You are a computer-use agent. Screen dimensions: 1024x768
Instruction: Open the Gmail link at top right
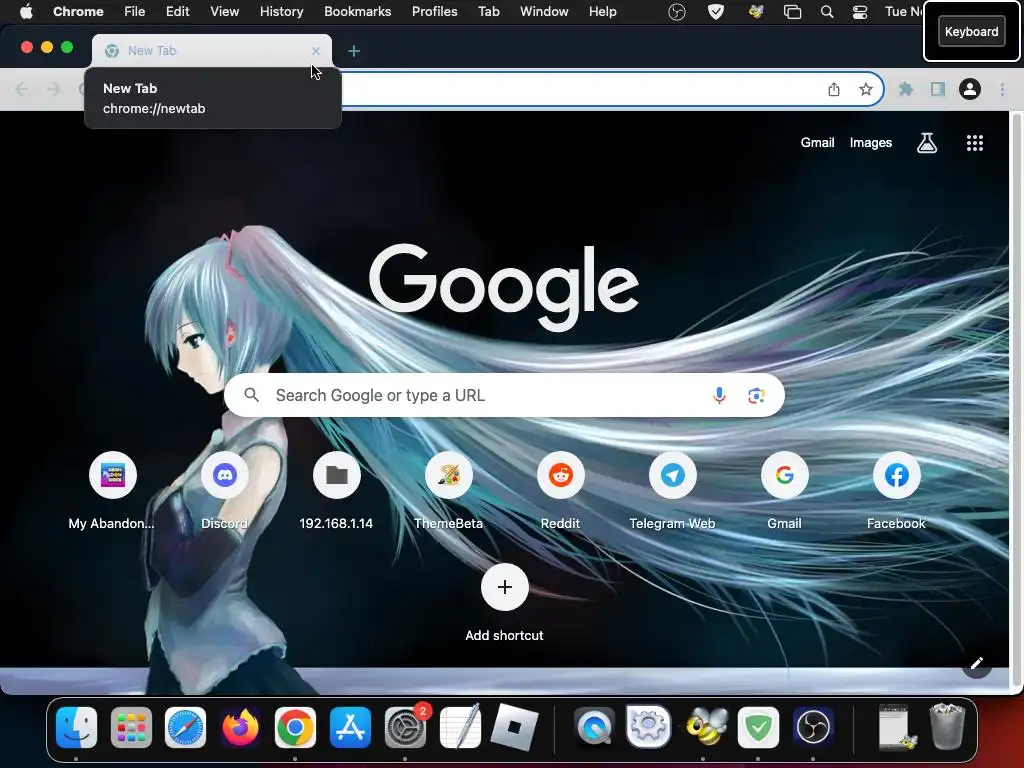[x=817, y=142]
